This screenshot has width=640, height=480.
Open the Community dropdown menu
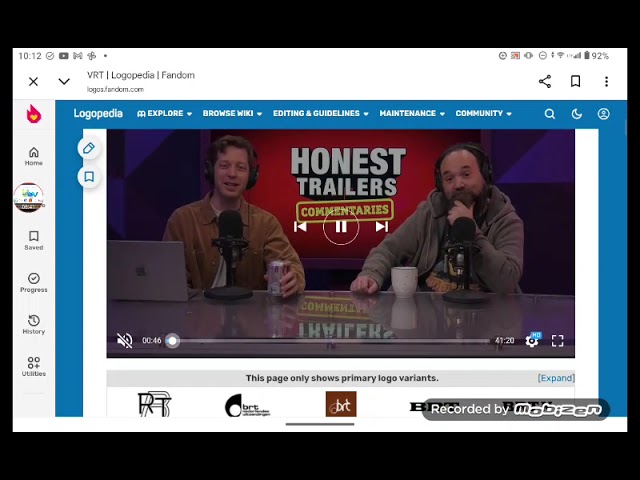point(483,113)
